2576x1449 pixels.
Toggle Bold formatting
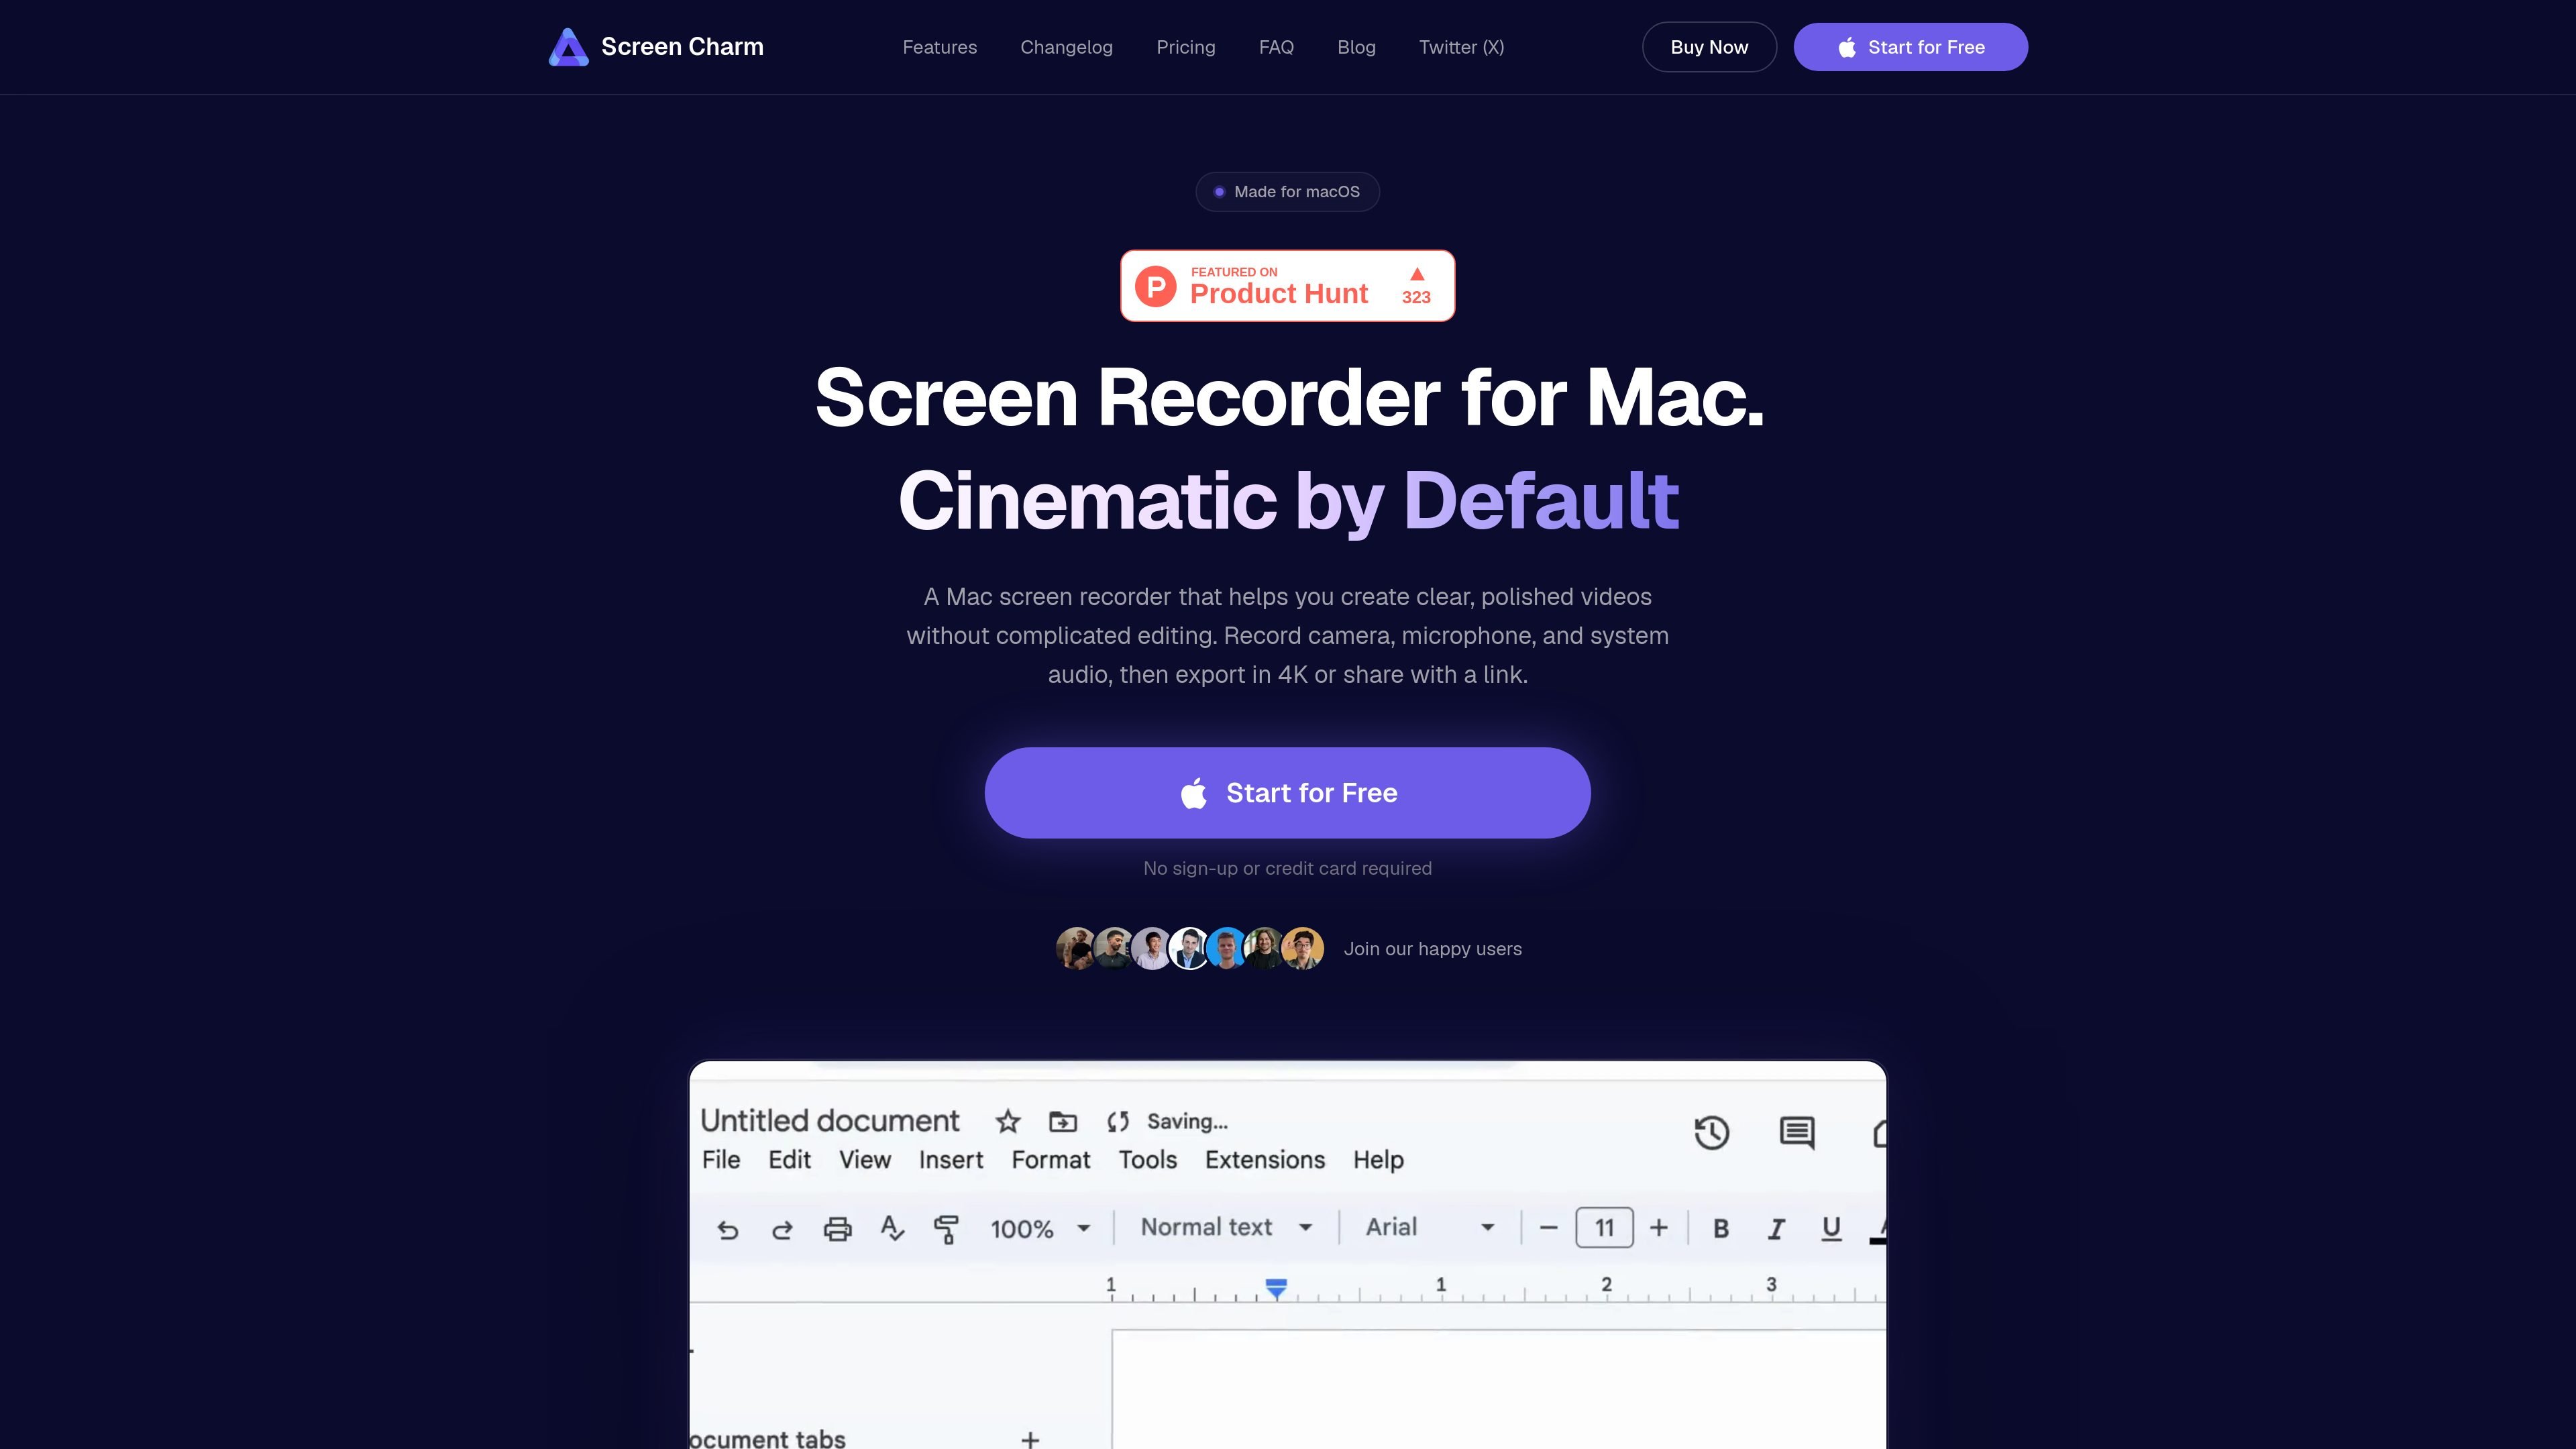click(1720, 1228)
